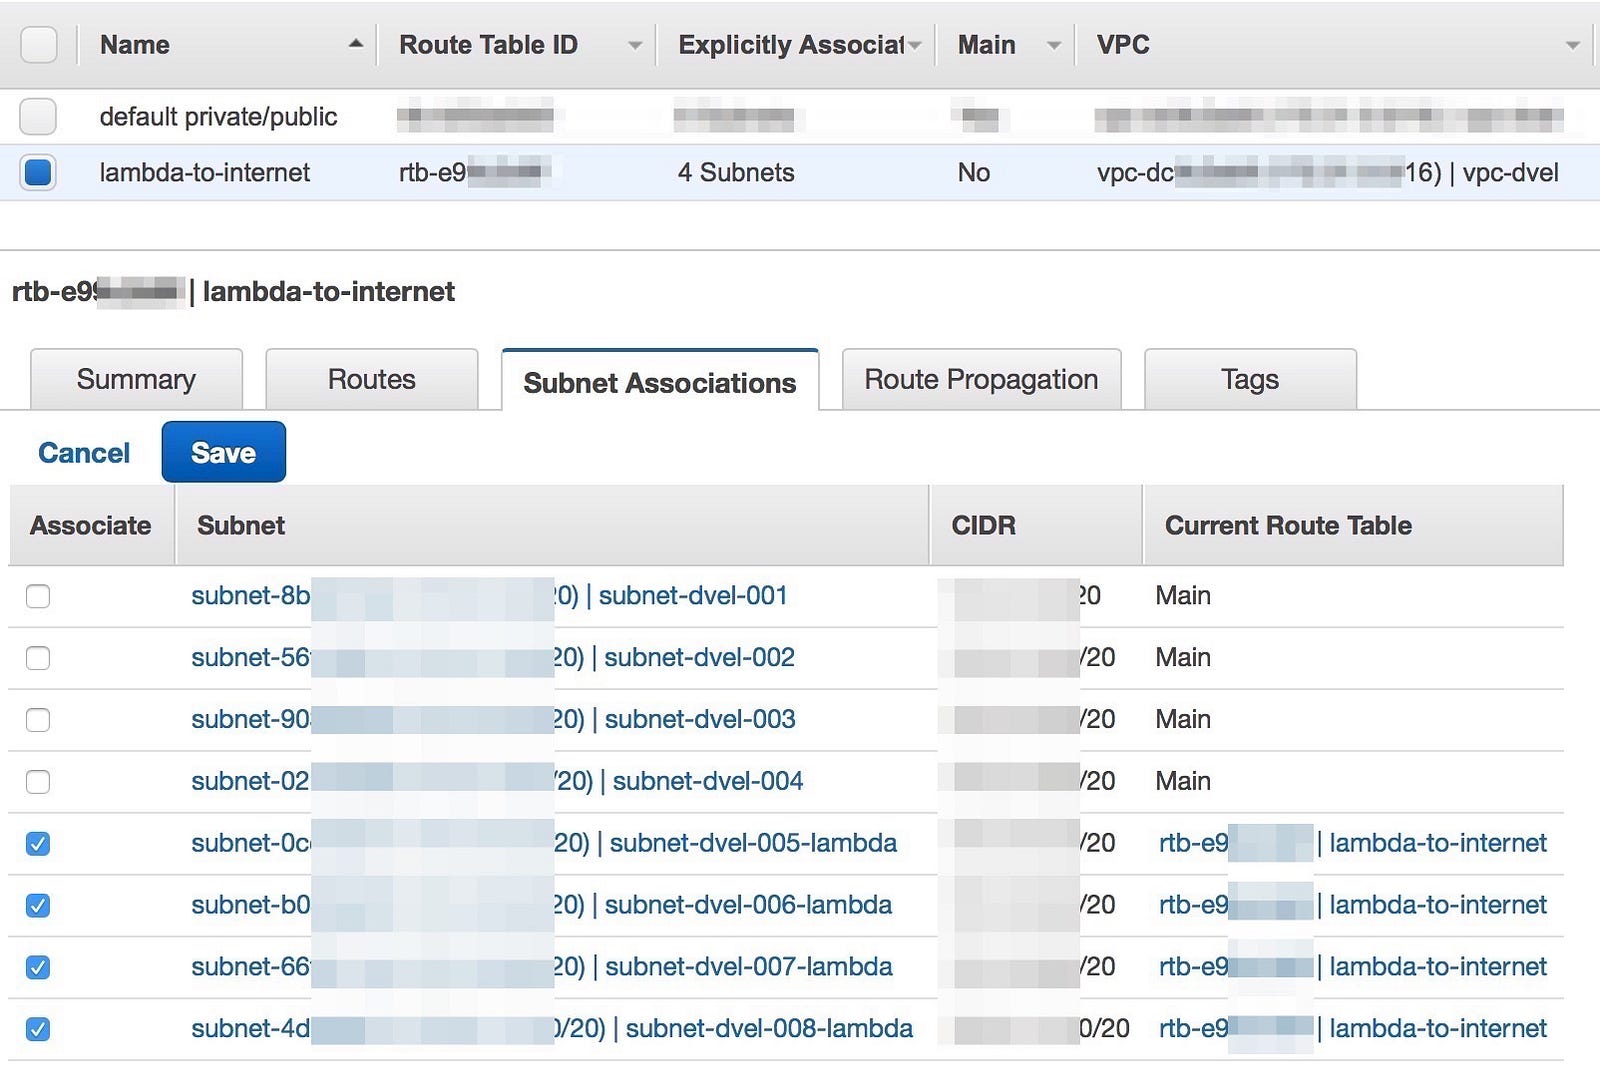Viewport: 1600px width, 1073px height.
Task: Check the Associate box for subnet-dvel-003
Action: [x=38, y=720]
